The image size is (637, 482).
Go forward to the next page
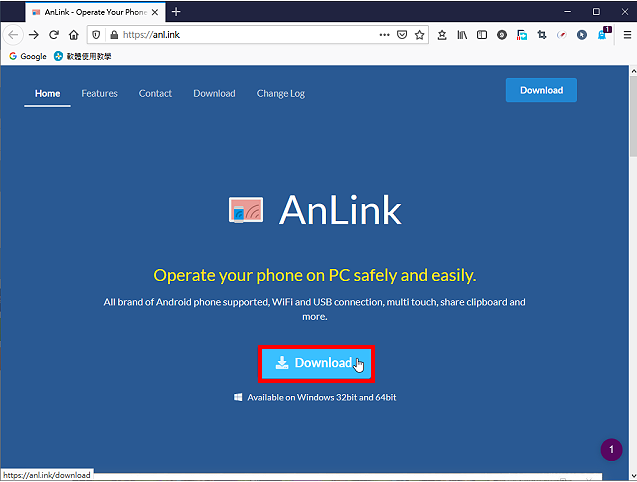click(x=34, y=35)
